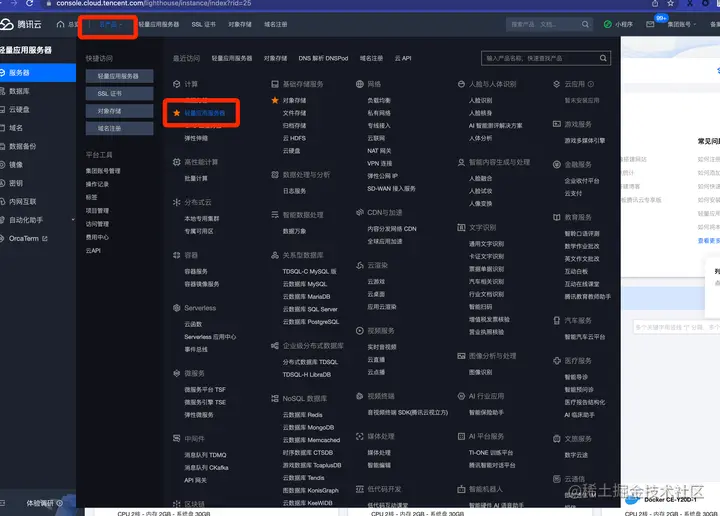Viewport: 720px width, 516px height.
Task: Click the magnifier in product search box
Action: tap(603, 58)
